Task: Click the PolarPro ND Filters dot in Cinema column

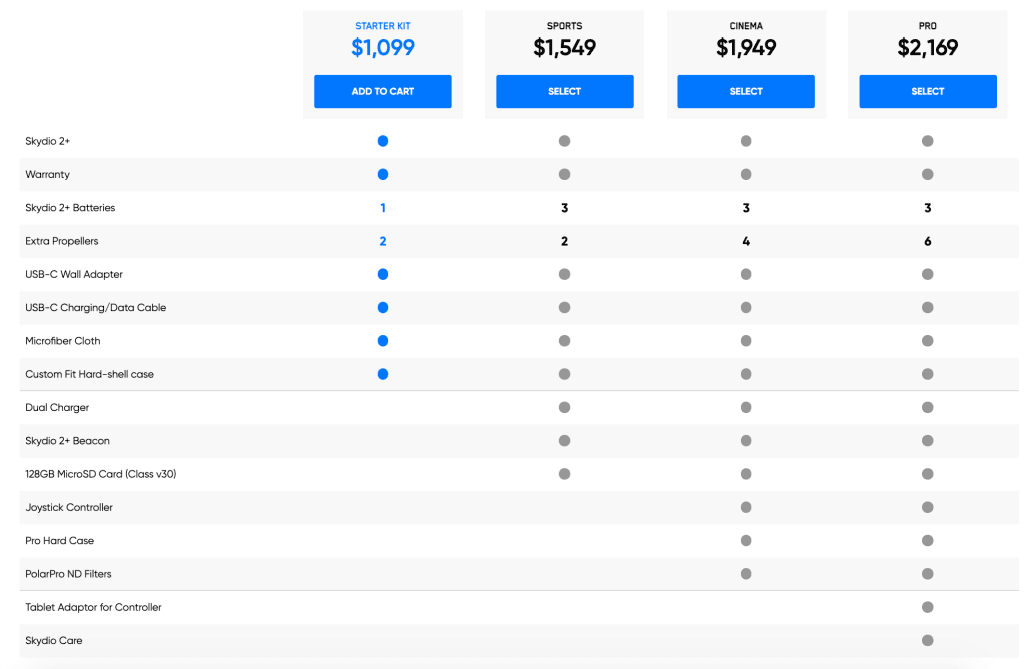Action: coord(746,573)
